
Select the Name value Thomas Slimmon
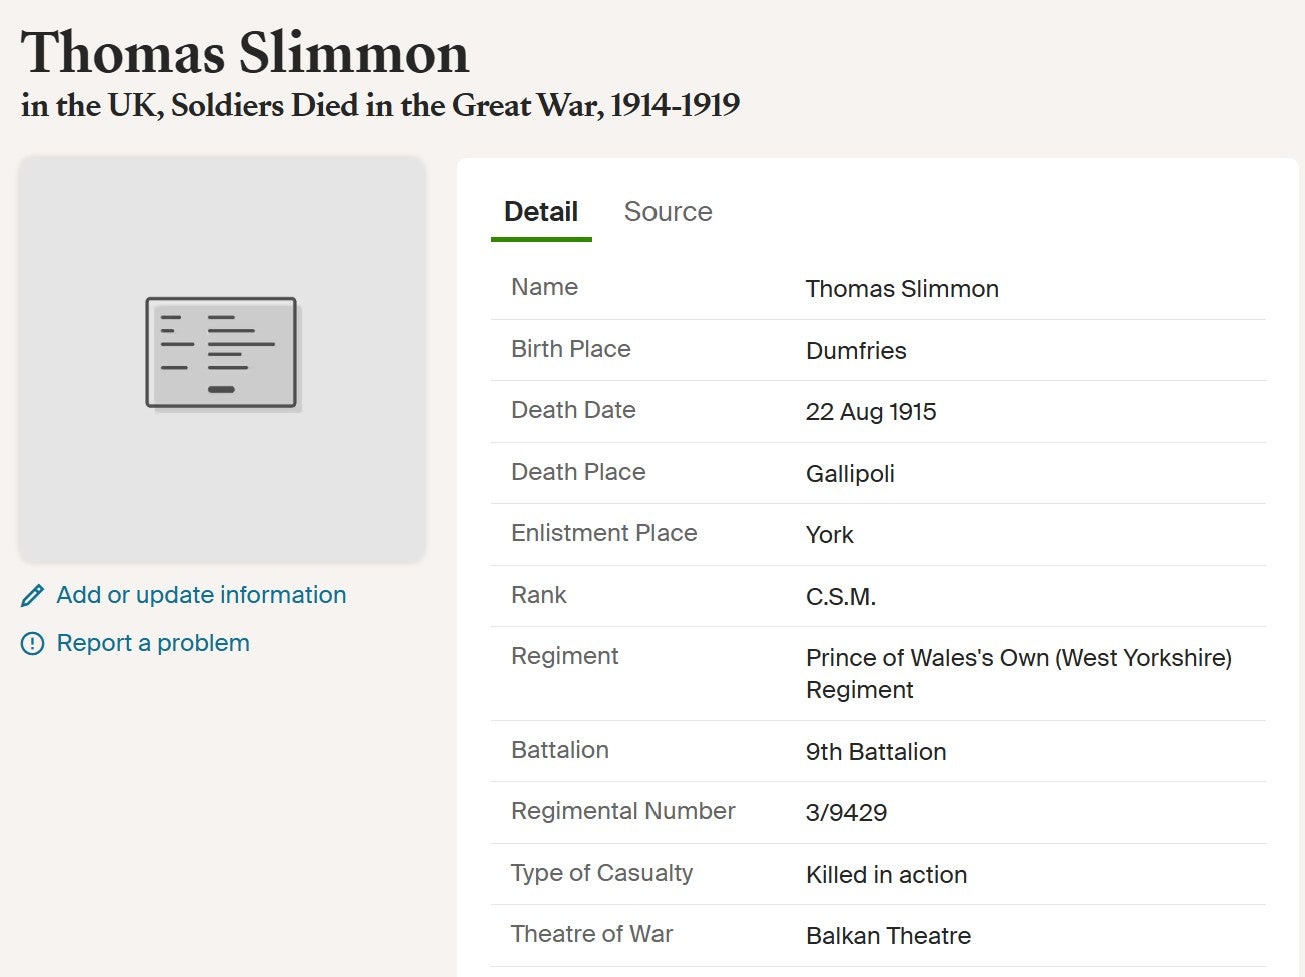point(902,289)
